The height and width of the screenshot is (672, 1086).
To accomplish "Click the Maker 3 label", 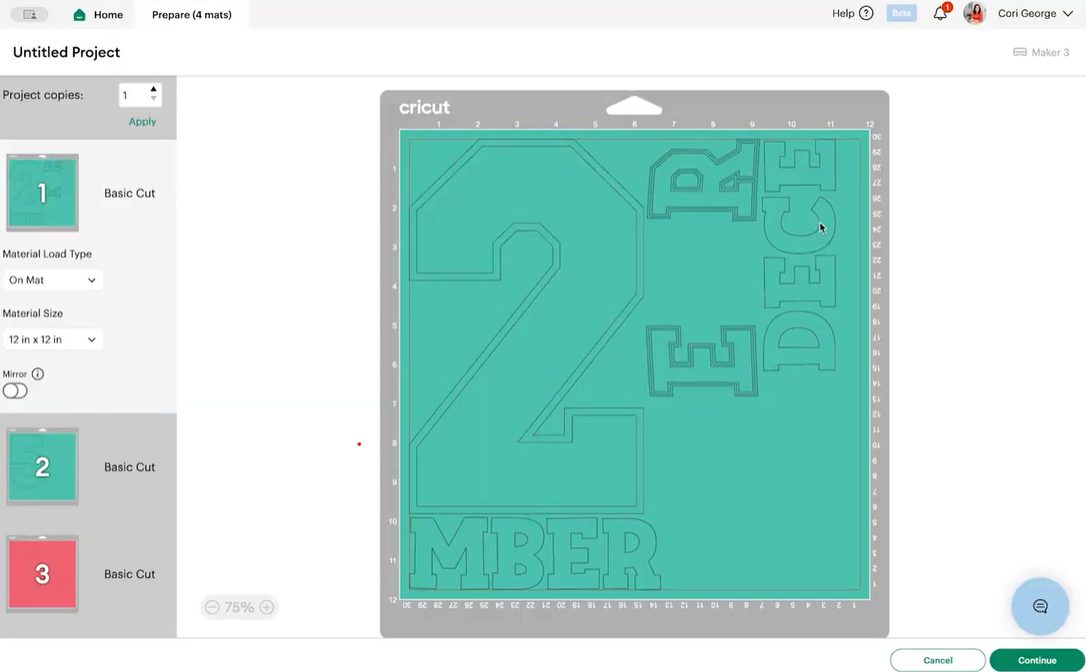I will point(1050,52).
